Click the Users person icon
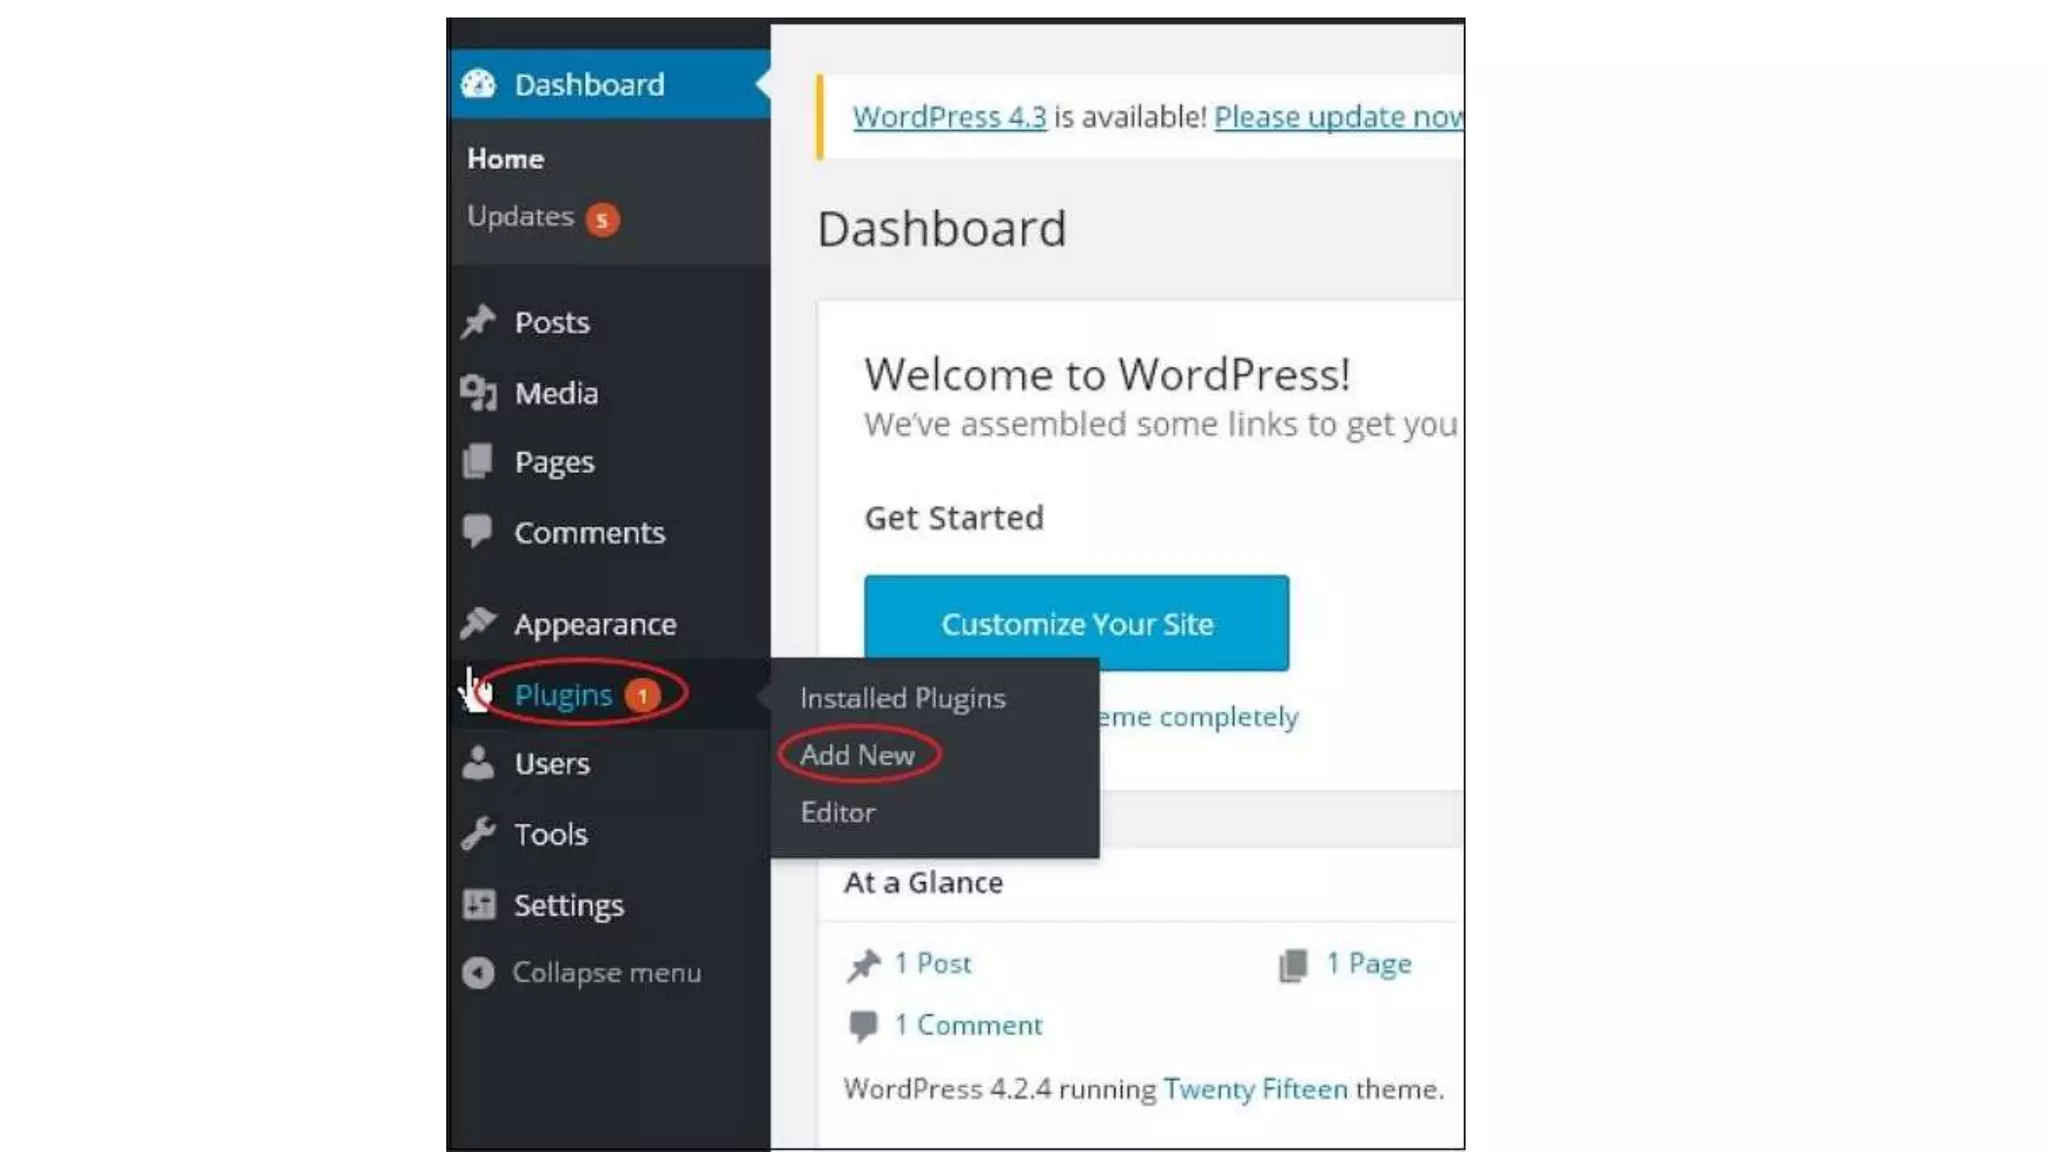The image size is (2048, 1152). 478,763
